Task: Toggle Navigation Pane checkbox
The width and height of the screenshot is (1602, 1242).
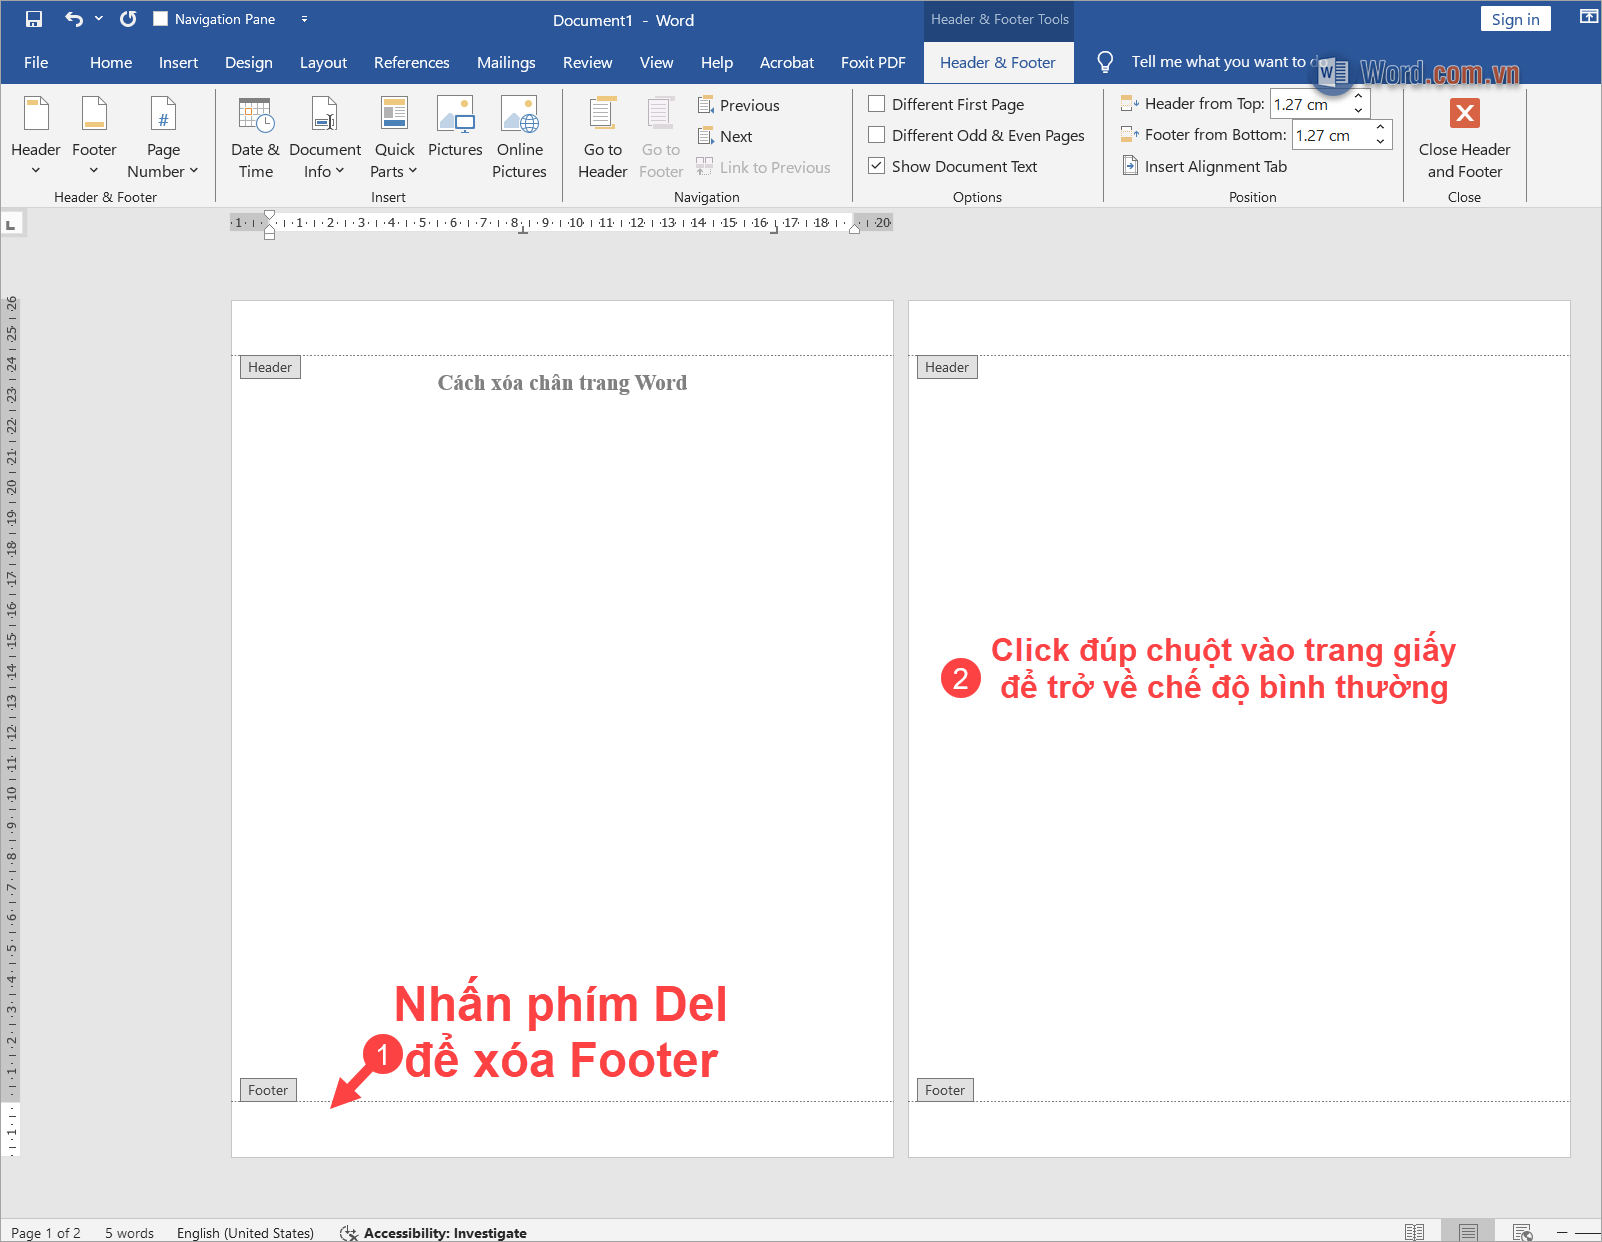Action: (160, 19)
